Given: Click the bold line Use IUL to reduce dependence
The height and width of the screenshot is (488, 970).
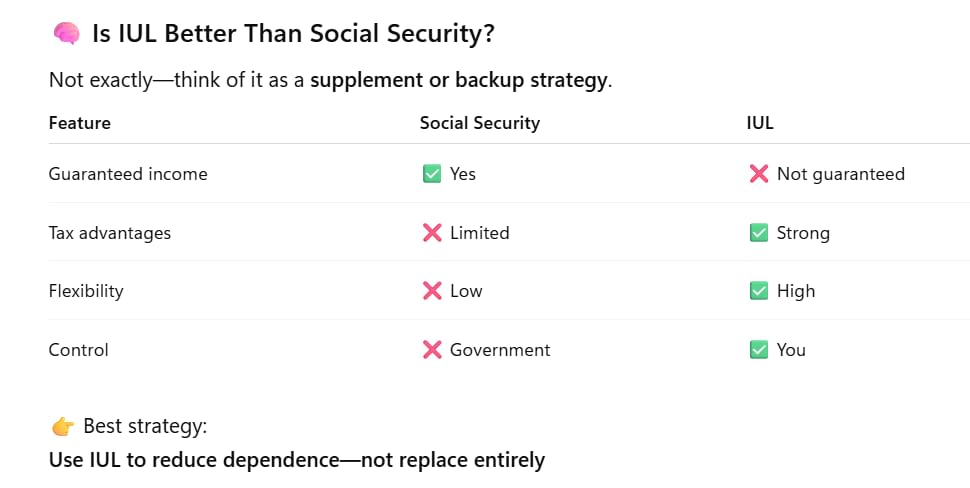Looking at the screenshot, I should click(296, 460).
